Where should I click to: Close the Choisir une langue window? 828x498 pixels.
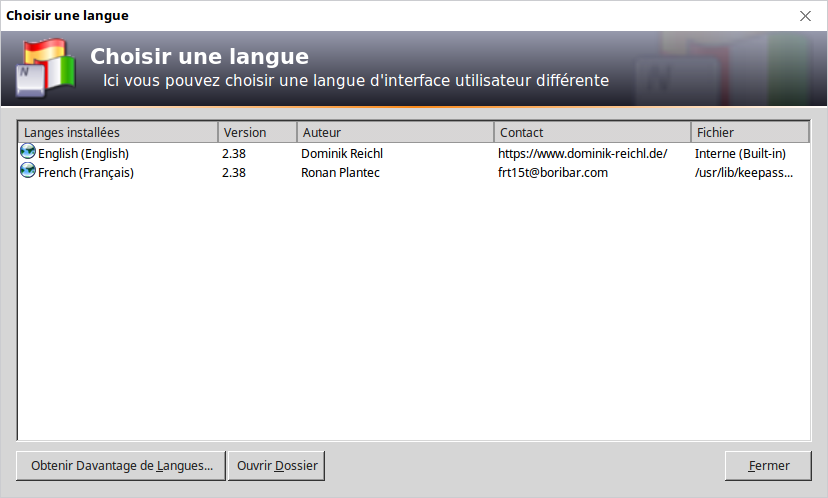coord(805,16)
